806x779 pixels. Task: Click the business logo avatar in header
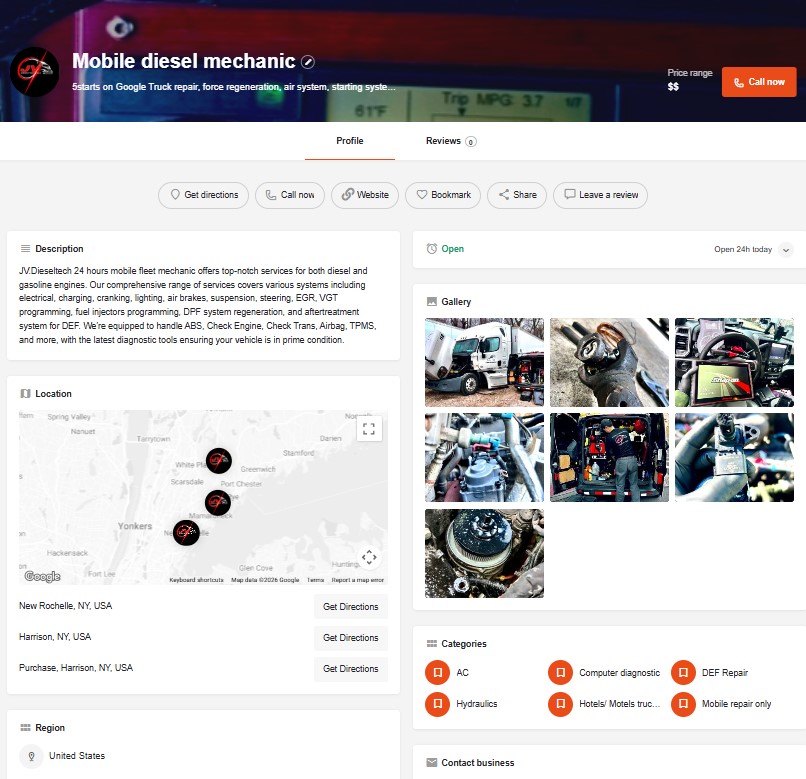pyautogui.click(x=34, y=71)
